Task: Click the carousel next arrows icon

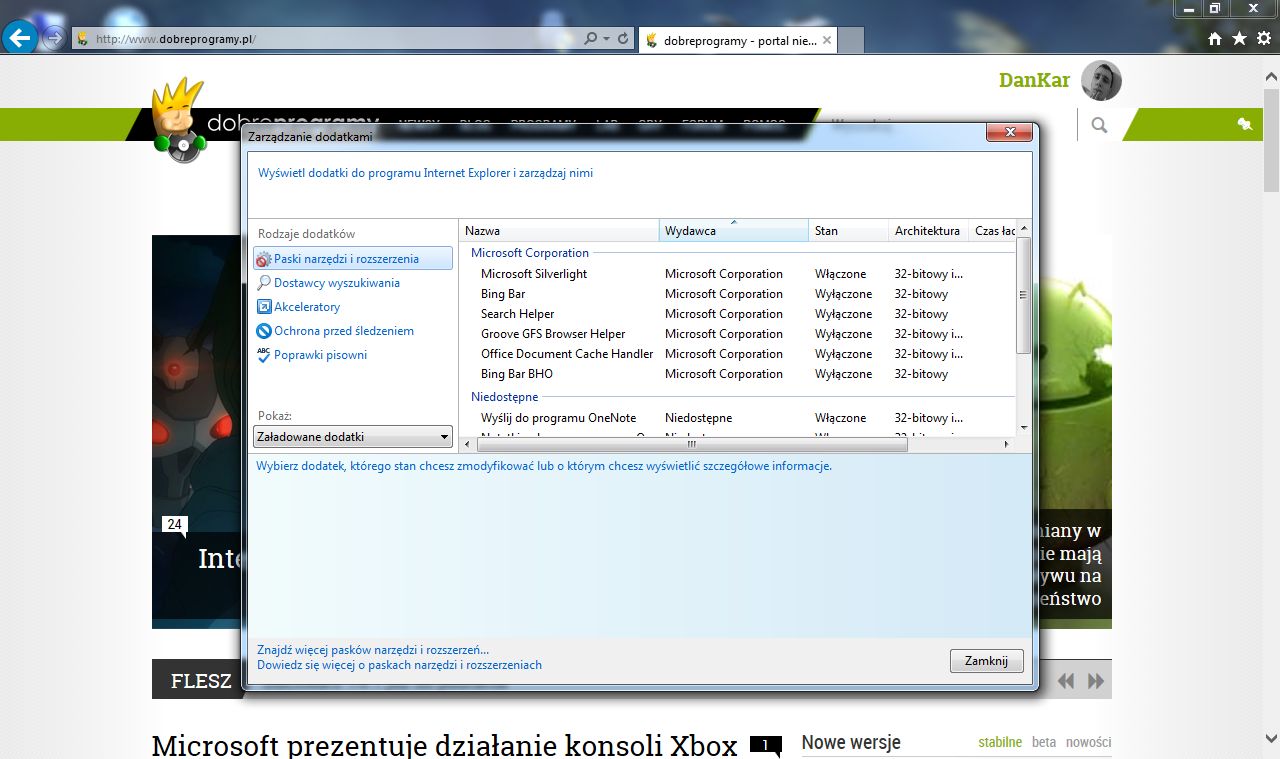Action: pyautogui.click(x=1096, y=681)
